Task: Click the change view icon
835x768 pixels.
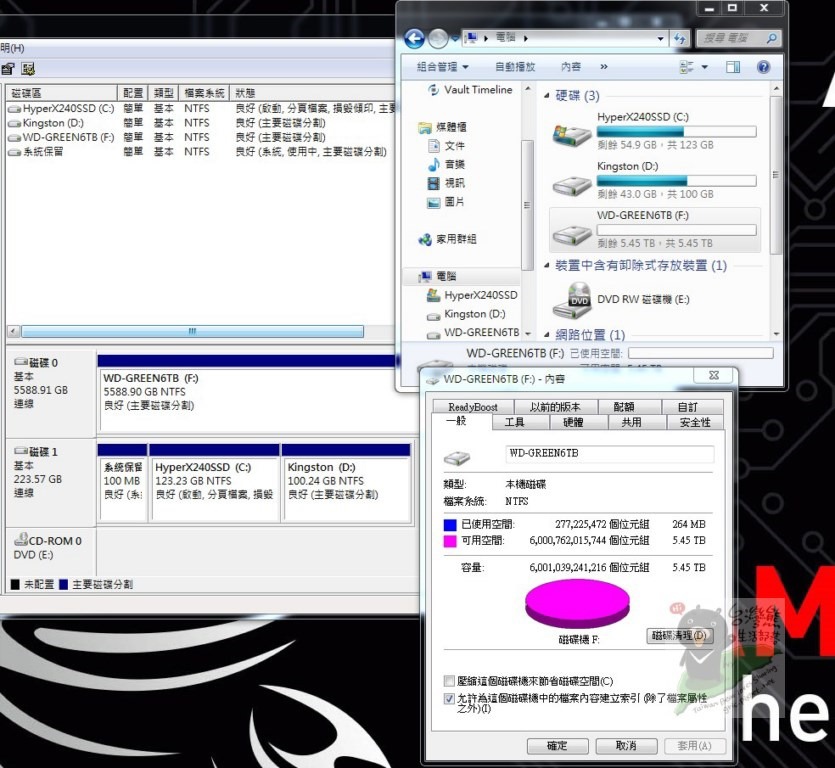Action: pos(686,67)
